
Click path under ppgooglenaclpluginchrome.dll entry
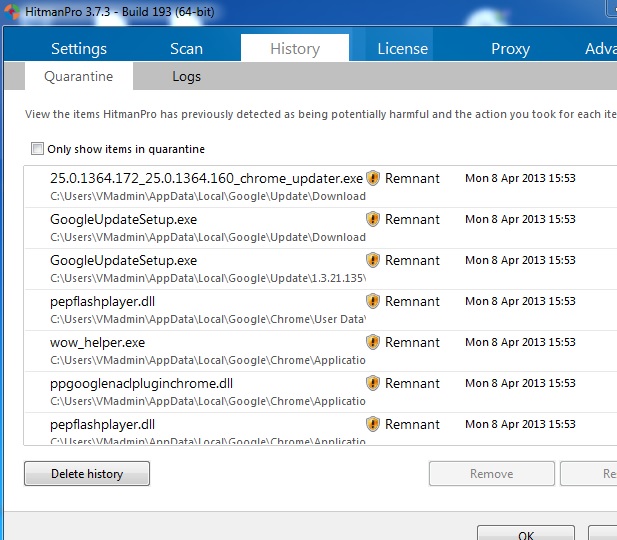coord(208,401)
